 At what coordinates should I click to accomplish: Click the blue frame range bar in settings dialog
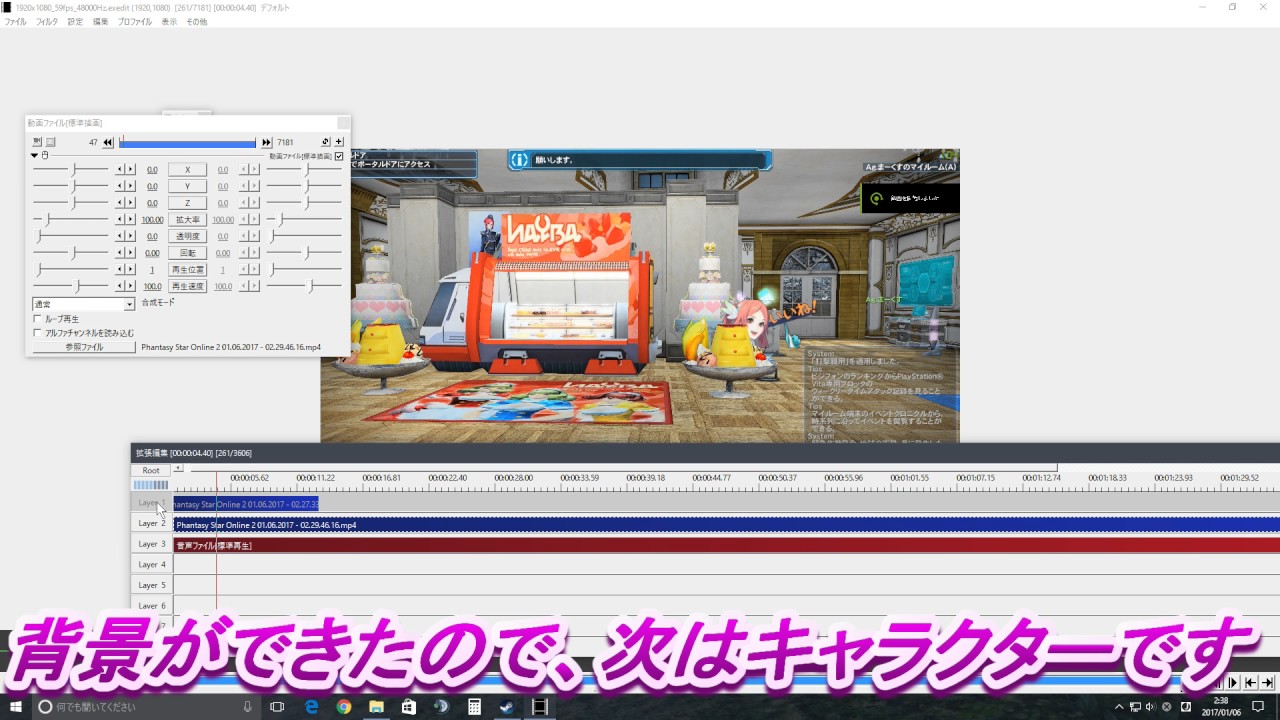(187, 143)
